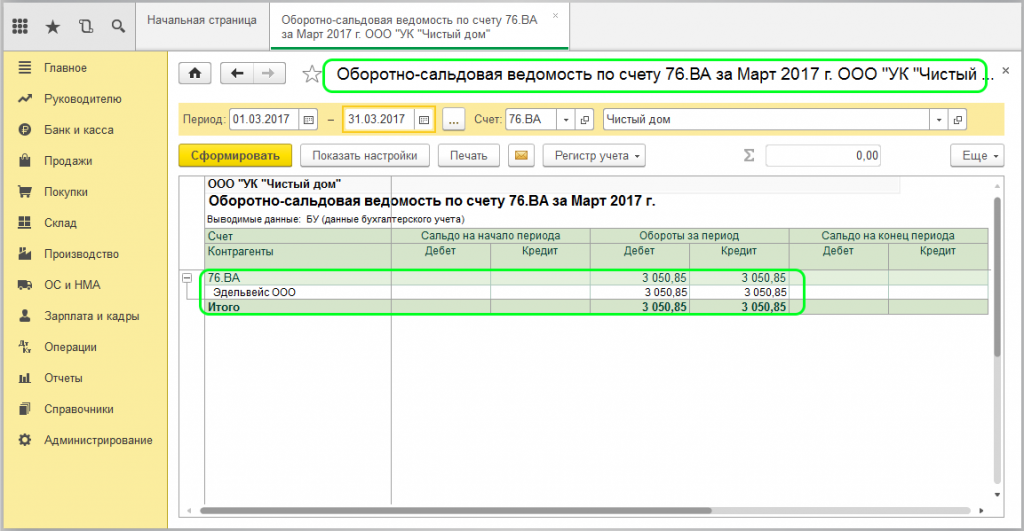Image resolution: width=1024 pixels, height=531 pixels.
Task: Open the main menu grid icon
Action: 19,26
